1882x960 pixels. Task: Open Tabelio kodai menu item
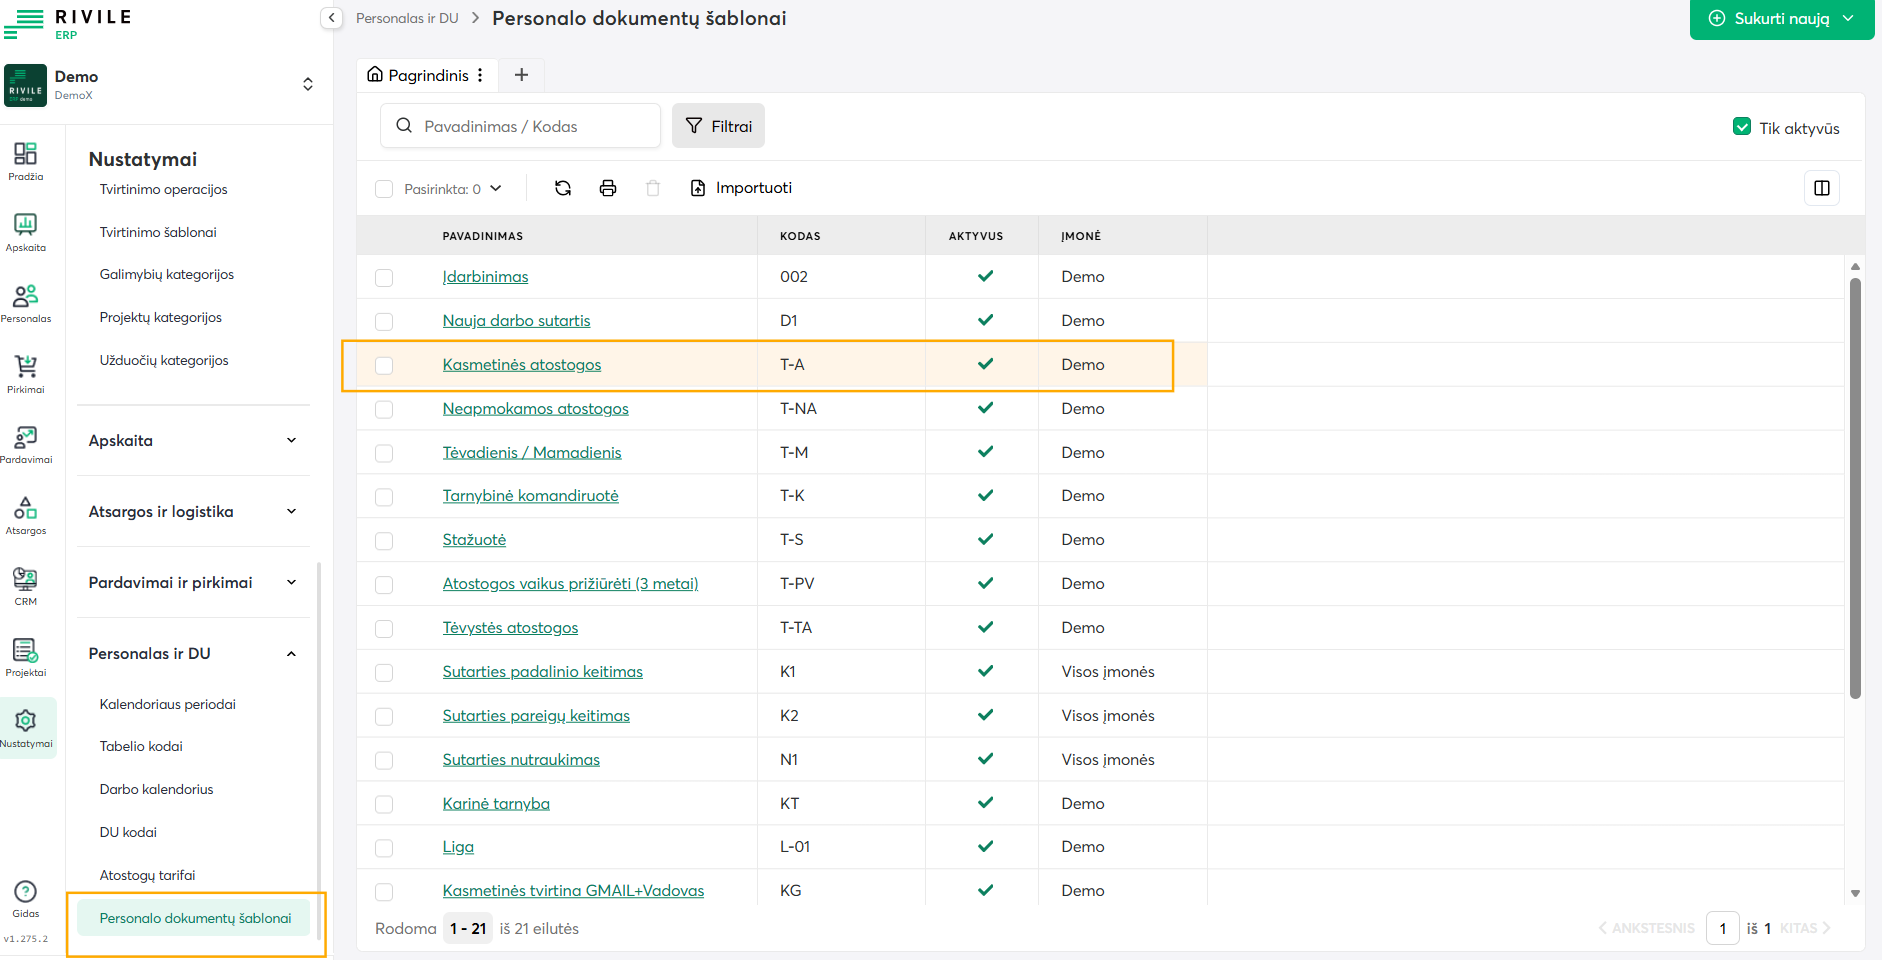(x=141, y=746)
